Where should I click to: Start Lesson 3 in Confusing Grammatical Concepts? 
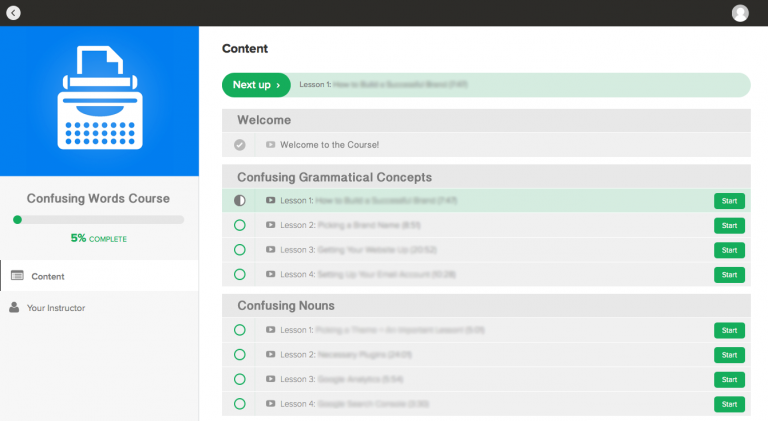pos(729,250)
